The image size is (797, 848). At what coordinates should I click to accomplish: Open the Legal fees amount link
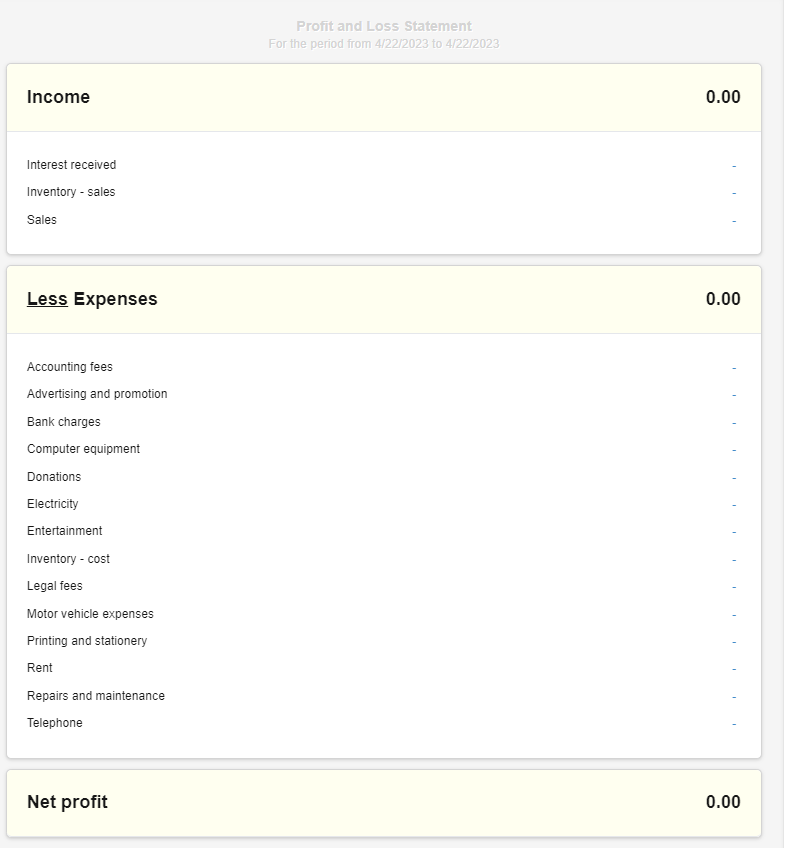734,587
